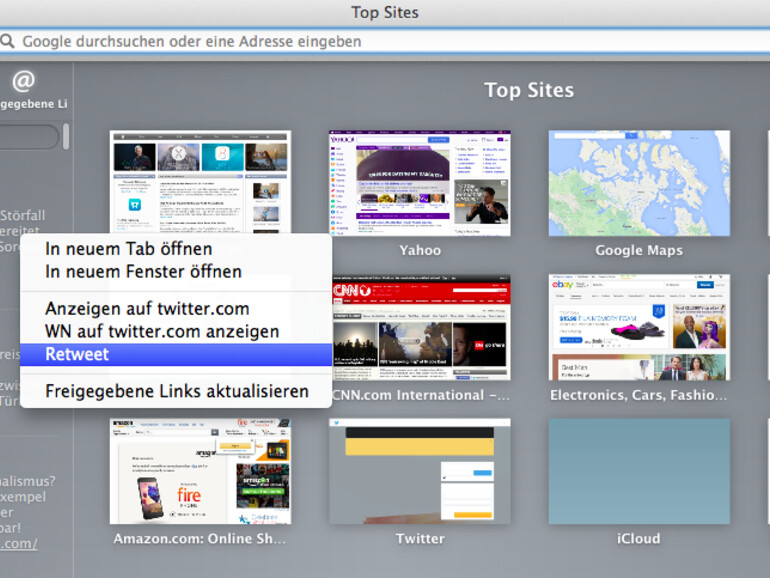The height and width of the screenshot is (578, 770).
Task: Click the sidebar search field
Action: point(29,136)
